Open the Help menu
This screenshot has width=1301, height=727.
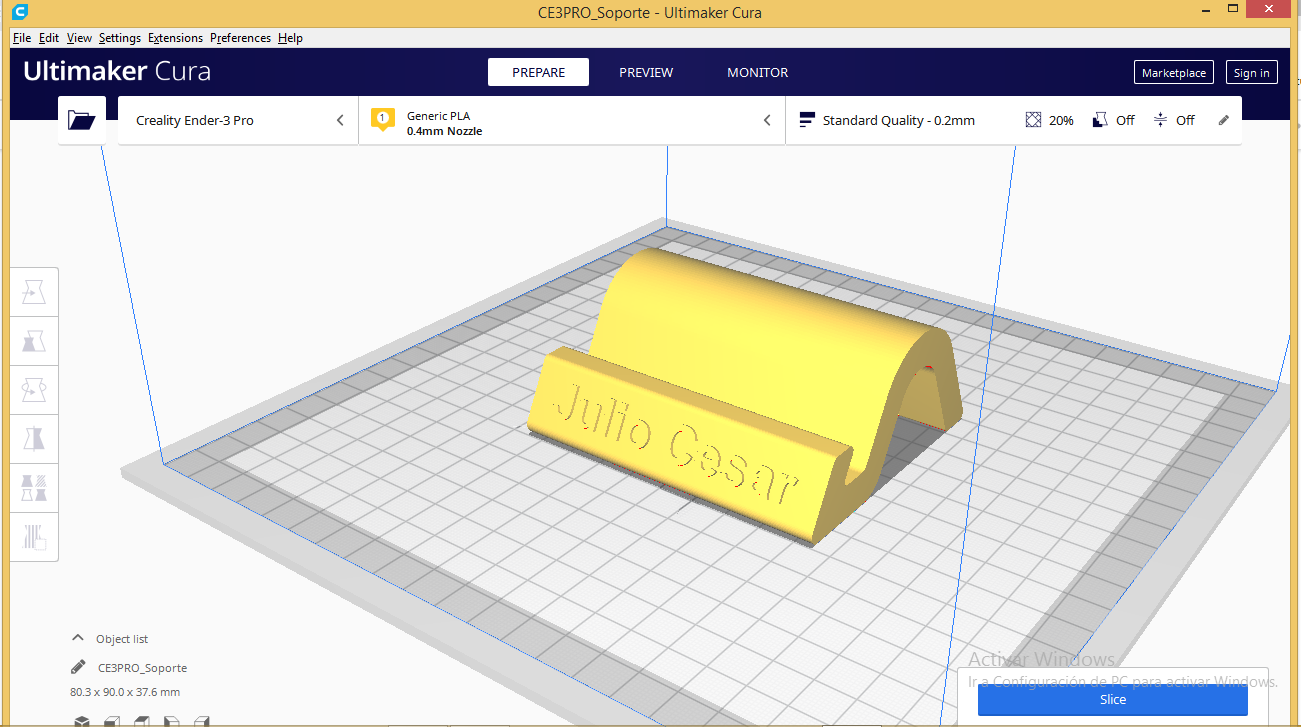click(x=290, y=38)
